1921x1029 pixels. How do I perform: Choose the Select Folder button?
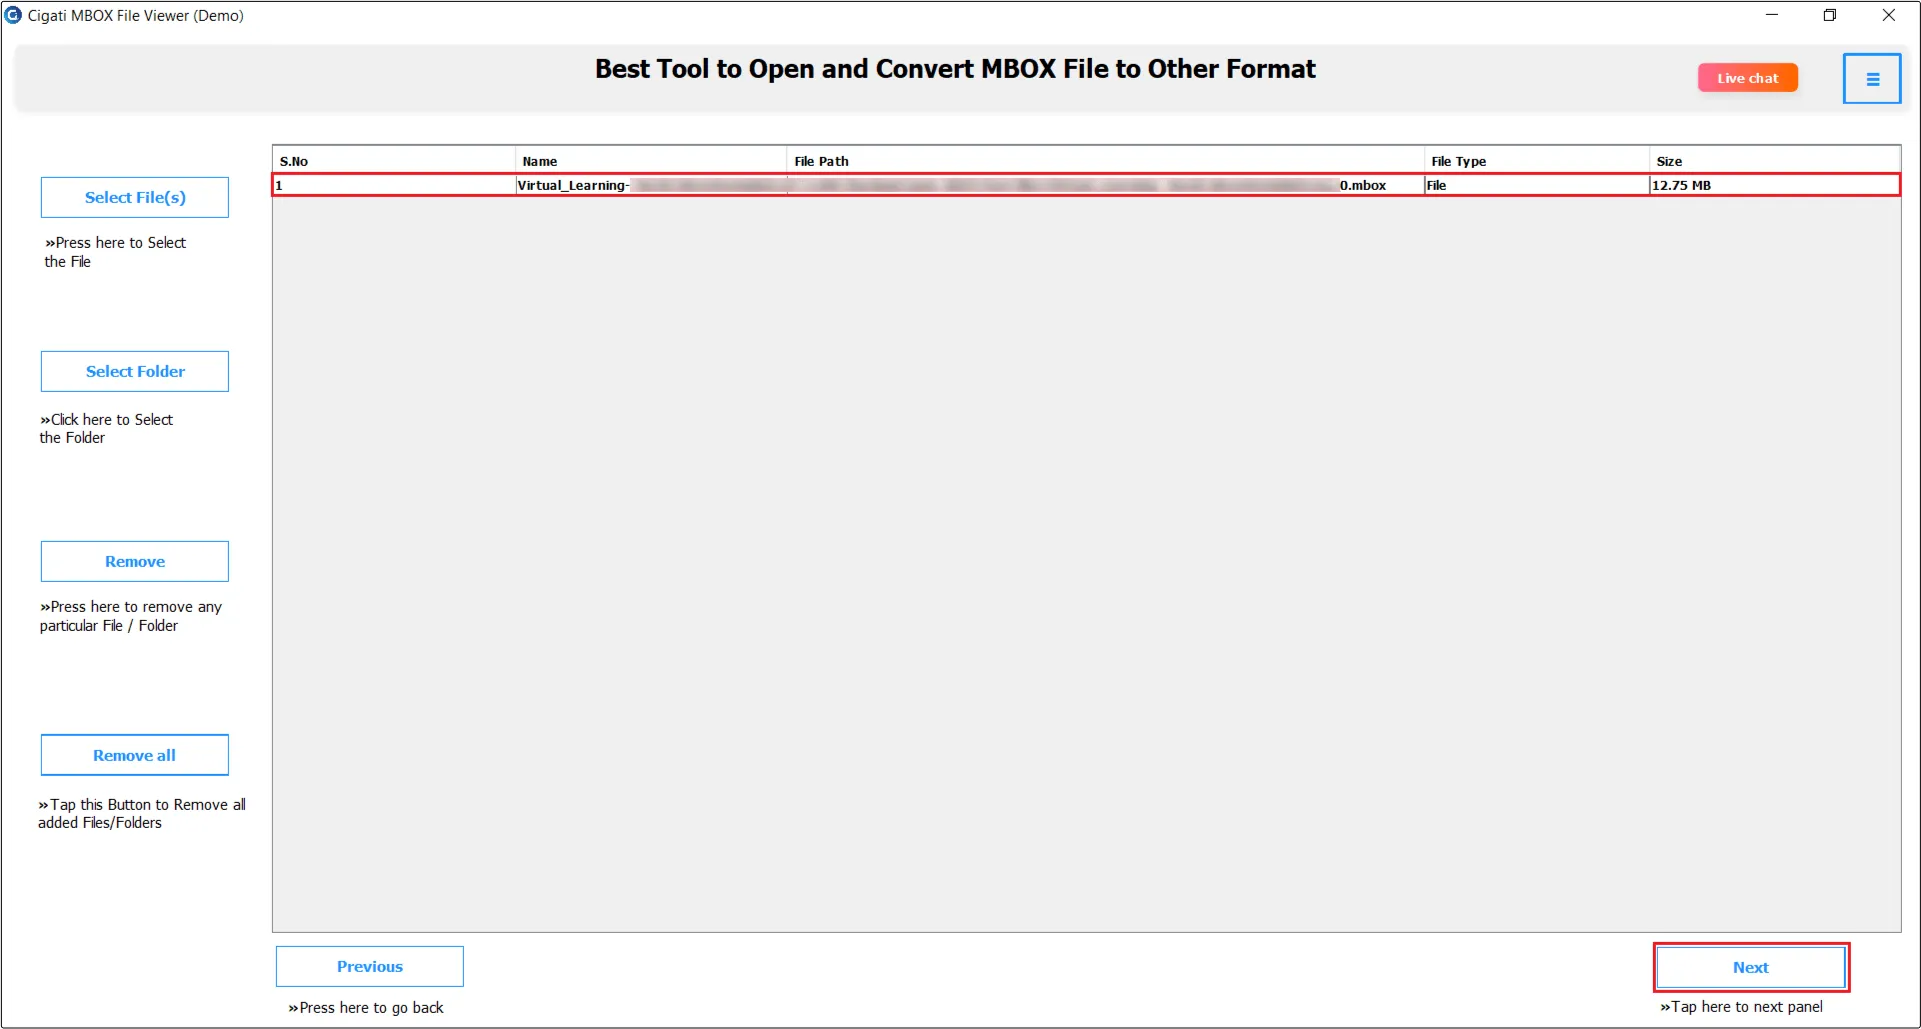pos(135,371)
